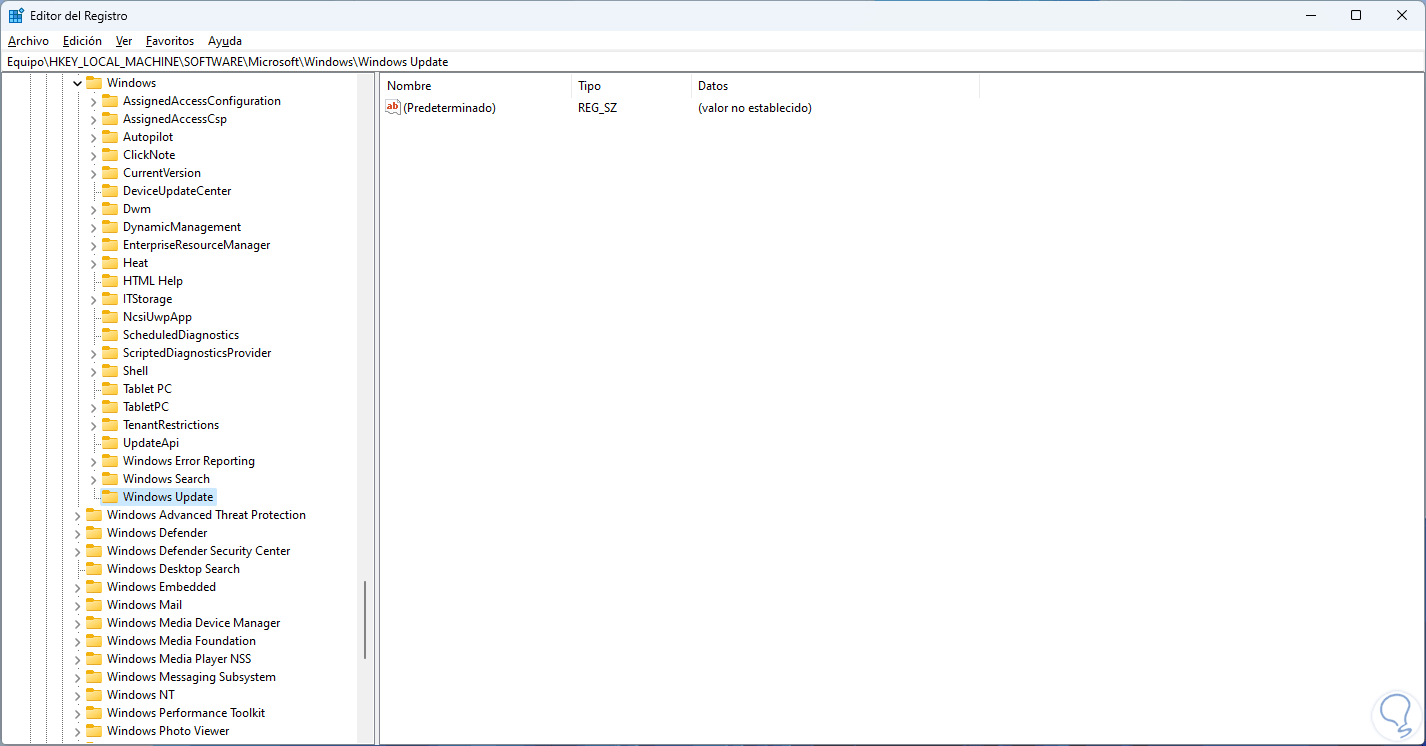Open the Favoritos menu
This screenshot has width=1426, height=746.
(x=170, y=41)
